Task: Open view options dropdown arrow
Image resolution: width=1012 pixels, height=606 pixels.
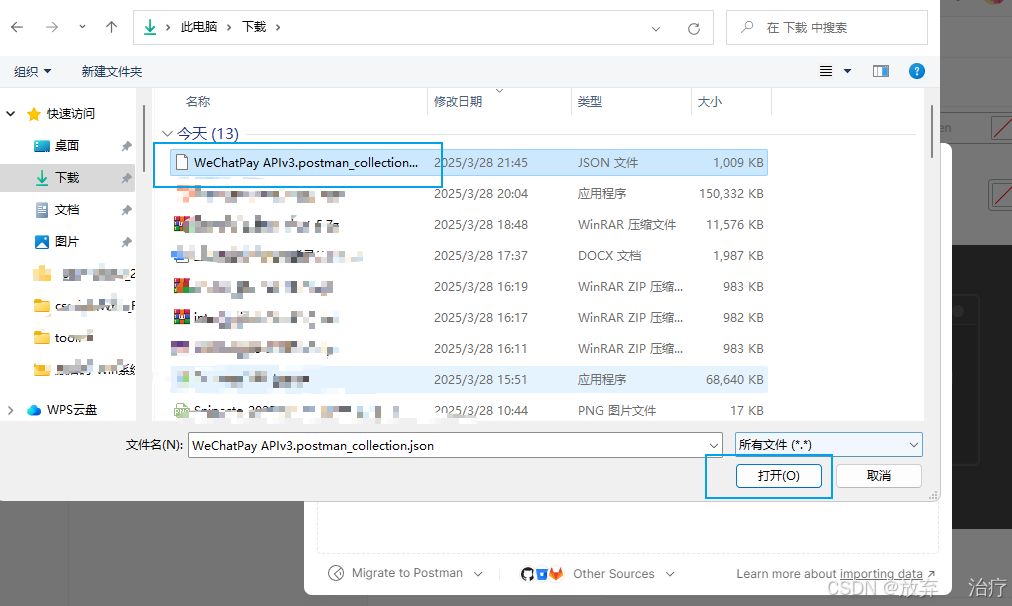Action: click(x=847, y=71)
